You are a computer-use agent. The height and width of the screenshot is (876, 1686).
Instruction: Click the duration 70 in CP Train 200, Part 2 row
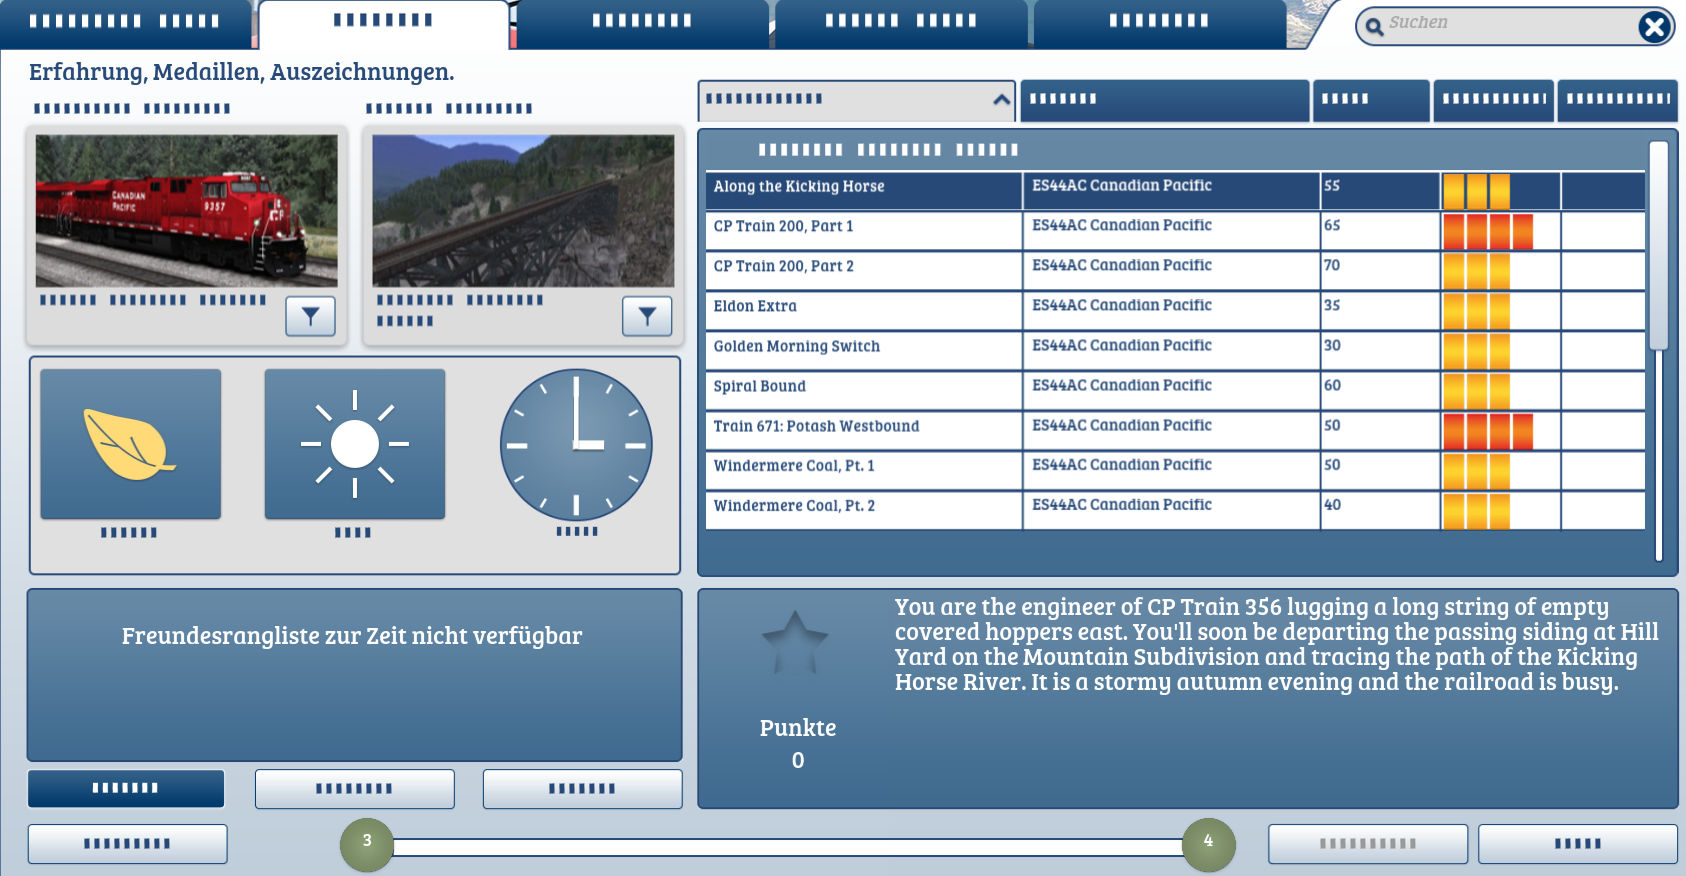click(x=1332, y=266)
